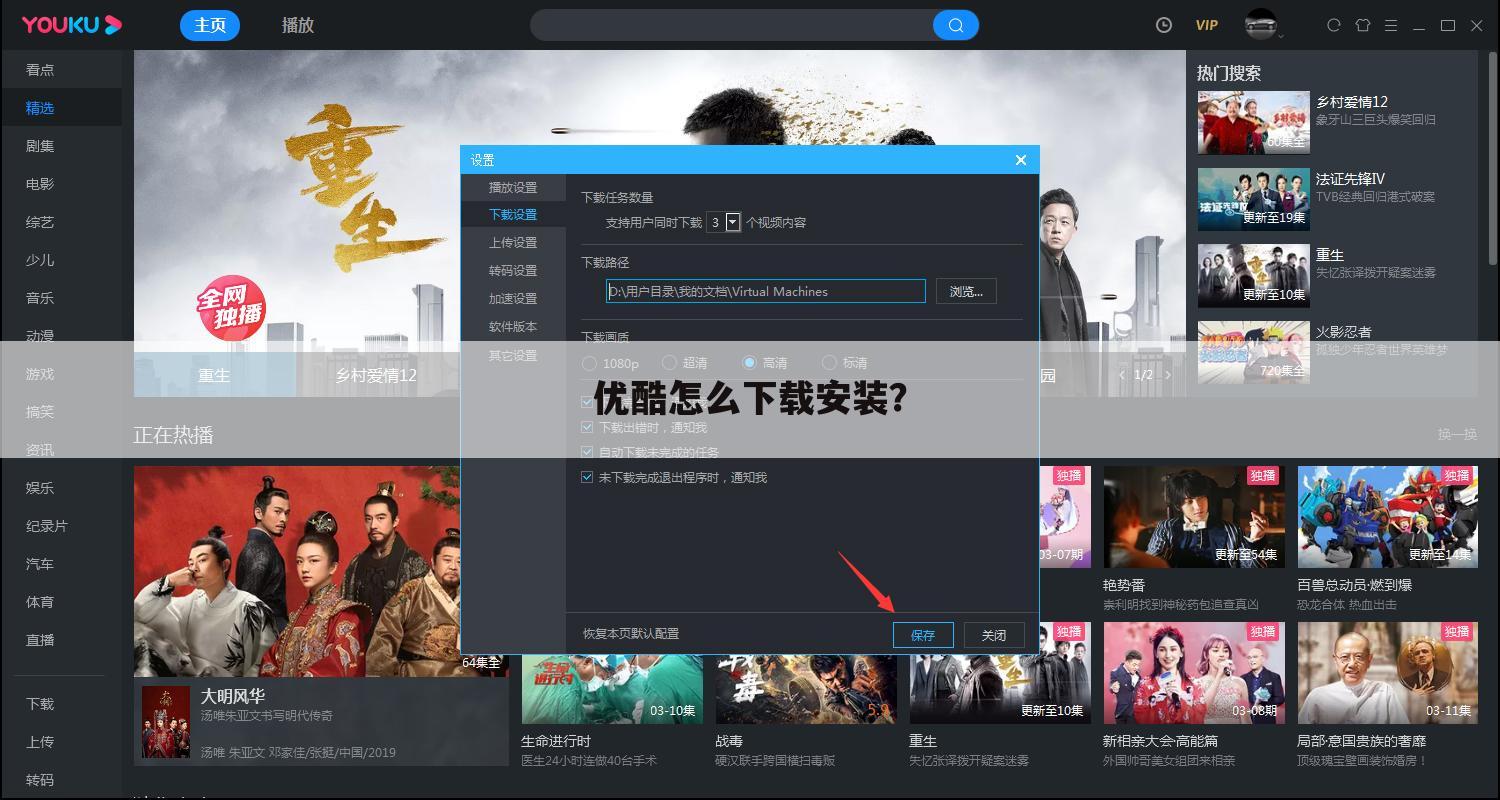Open 法证先锋IV thumbnail in 热门搜索

pos(1253,199)
